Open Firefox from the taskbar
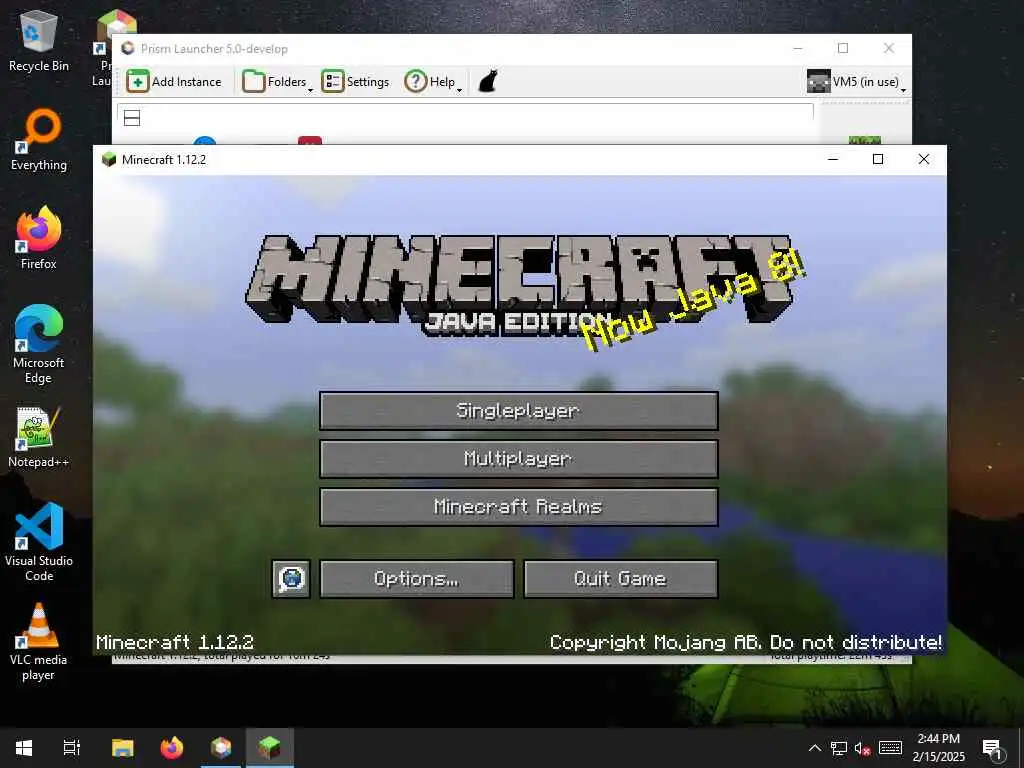 tap(172, 748)
